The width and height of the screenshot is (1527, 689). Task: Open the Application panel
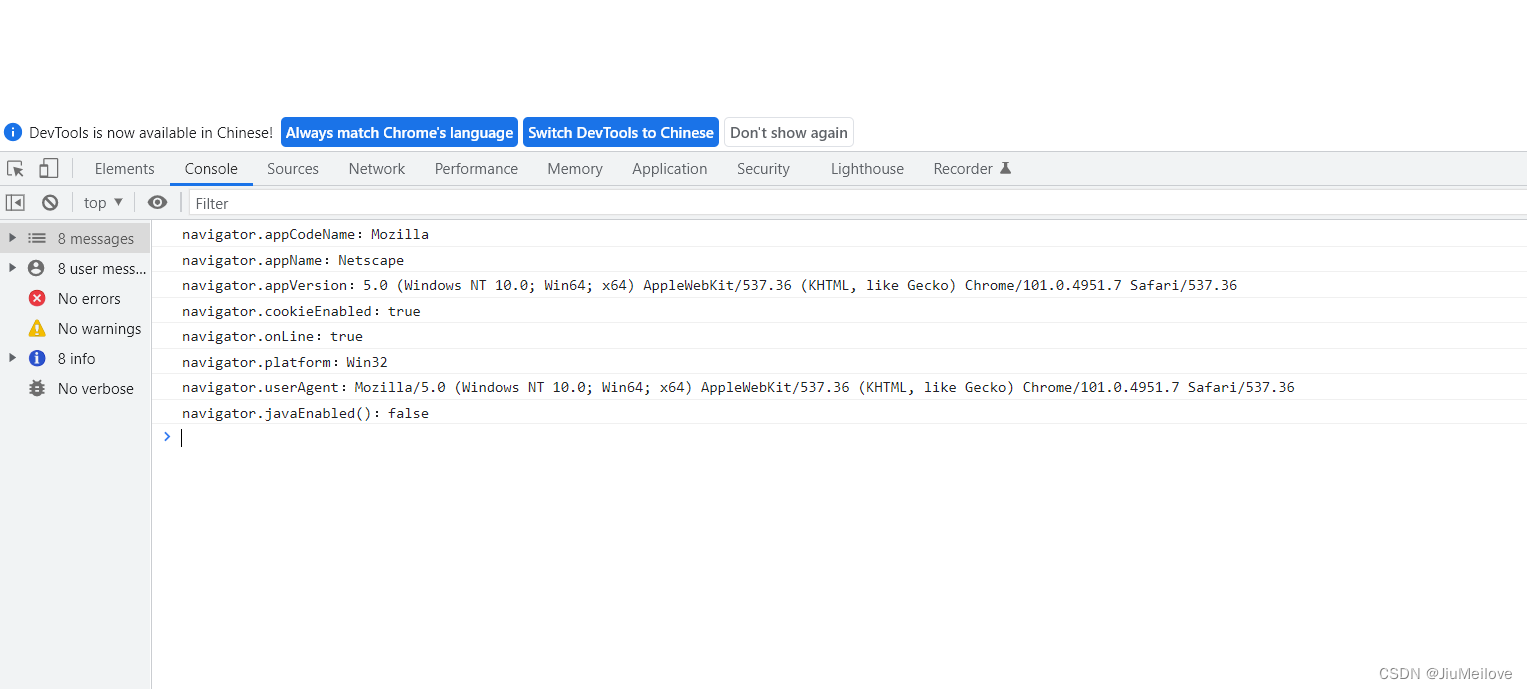coord(669,168)
